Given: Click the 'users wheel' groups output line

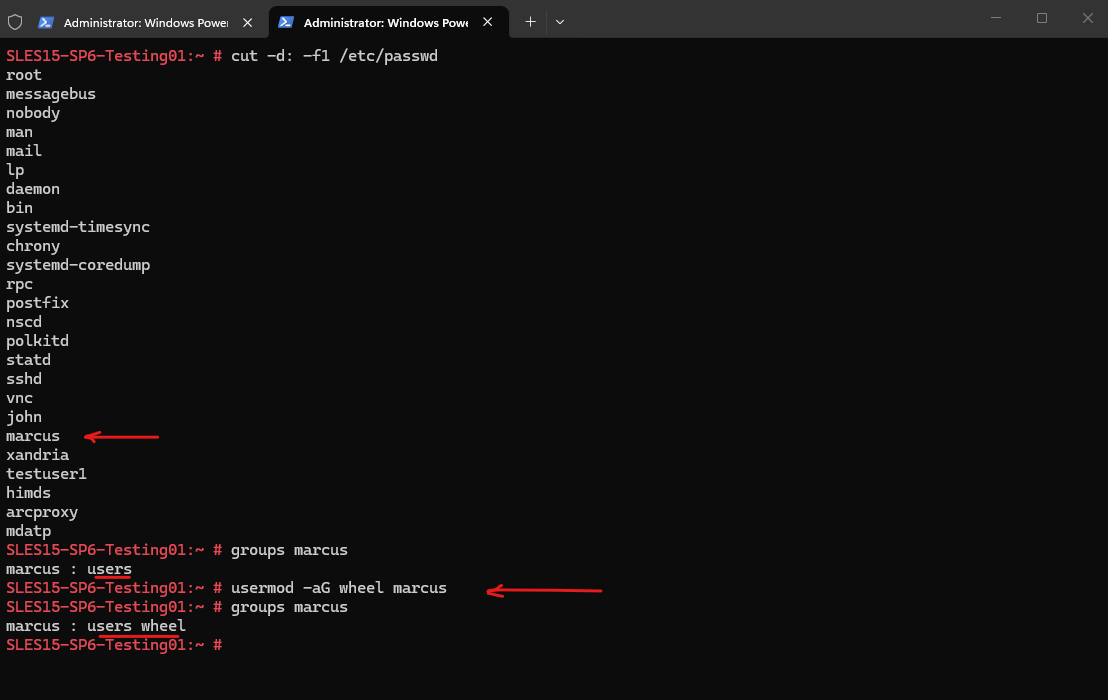Looking at the screenshot, I should click(136, 626).
